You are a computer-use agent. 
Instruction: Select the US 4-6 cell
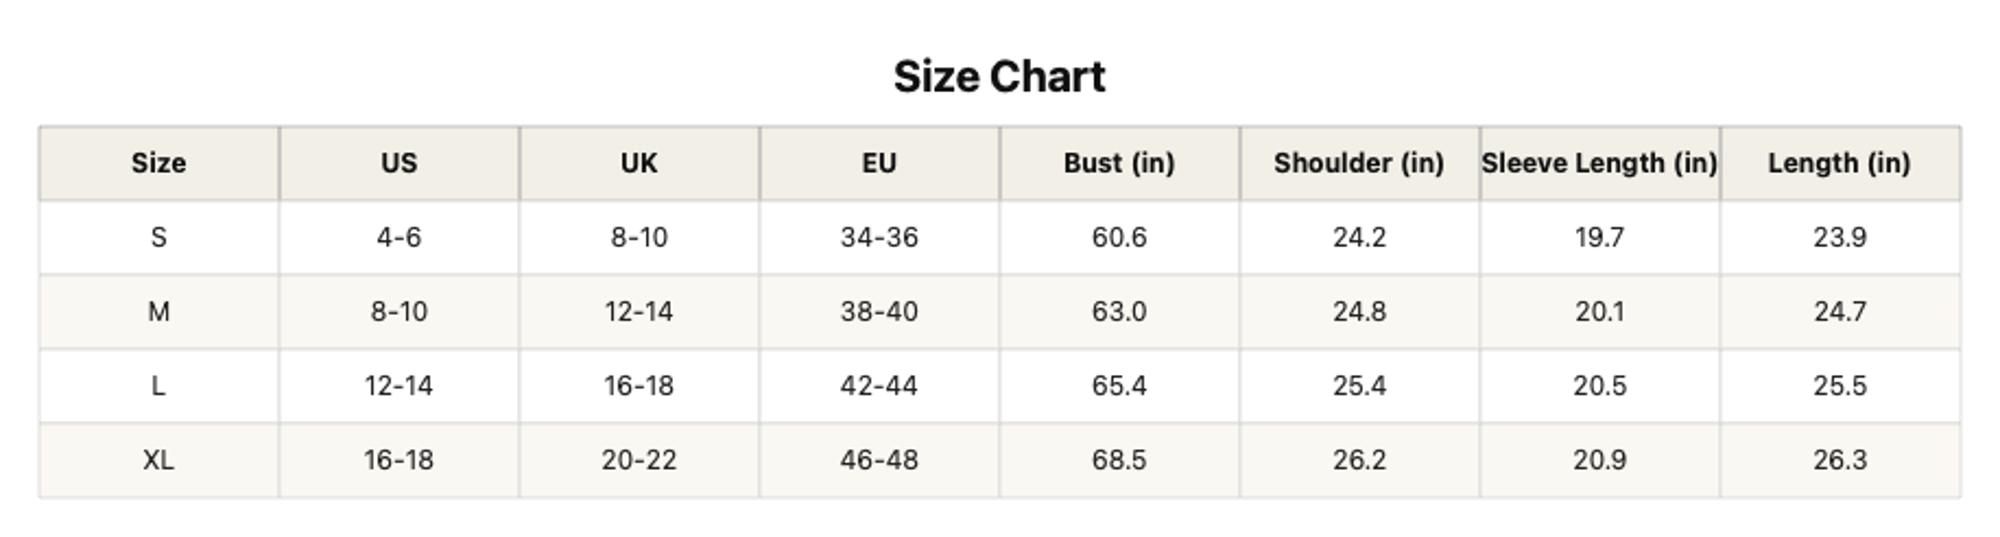[399, 237]
